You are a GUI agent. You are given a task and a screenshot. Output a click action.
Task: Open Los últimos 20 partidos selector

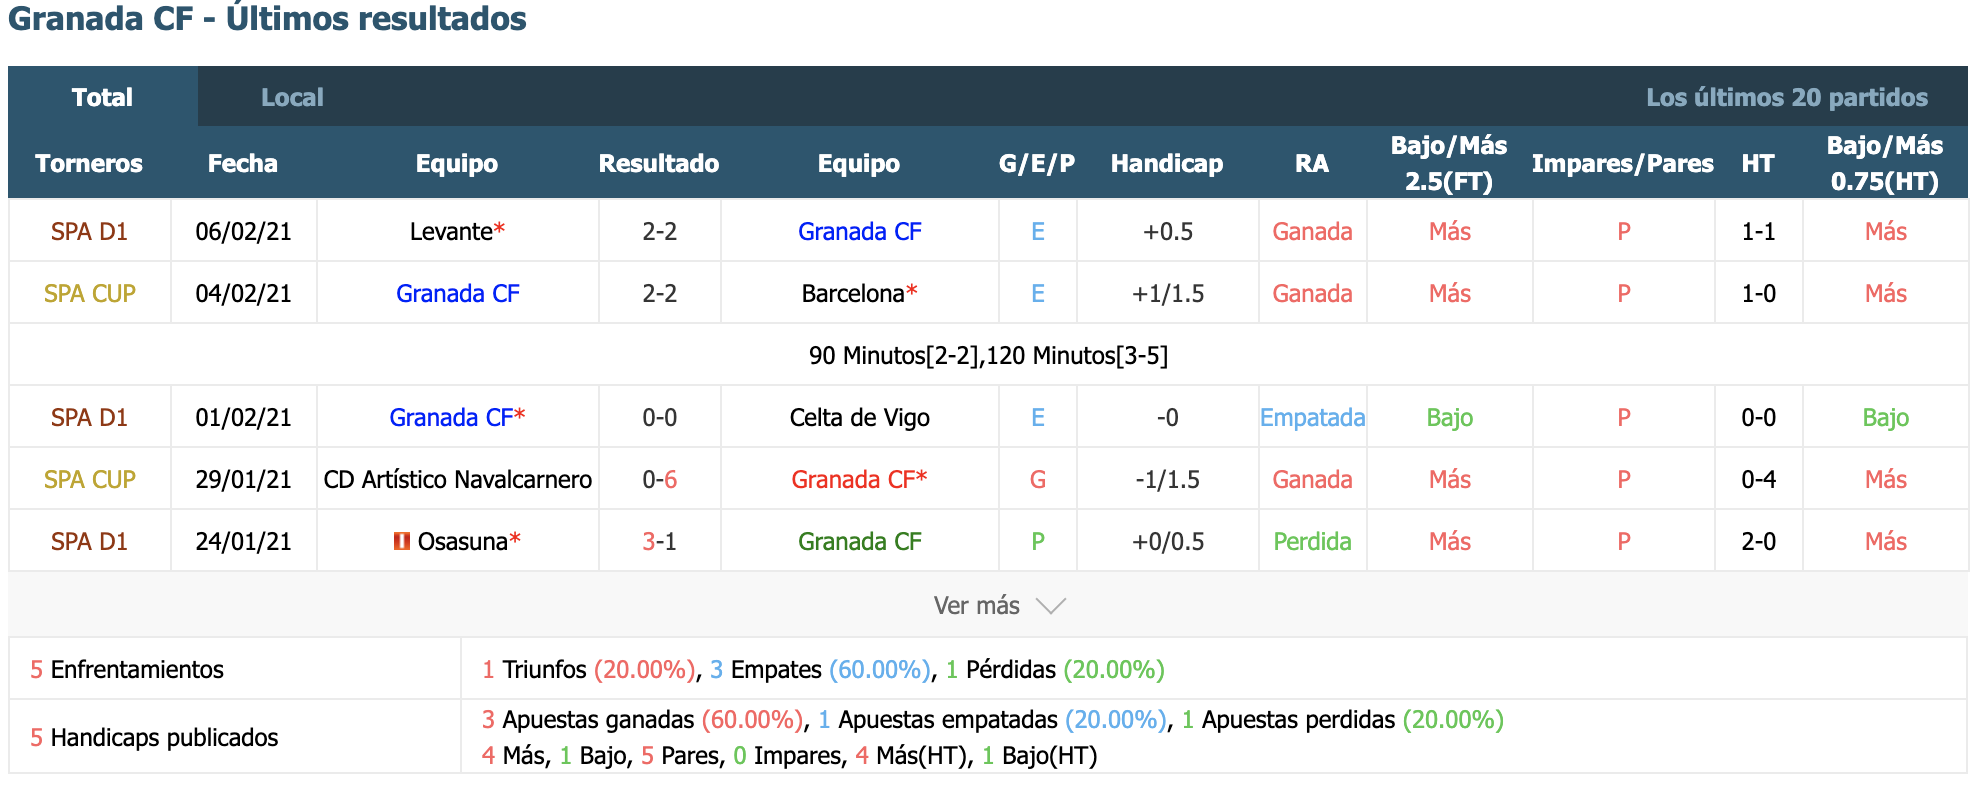tap(1786, 97)
